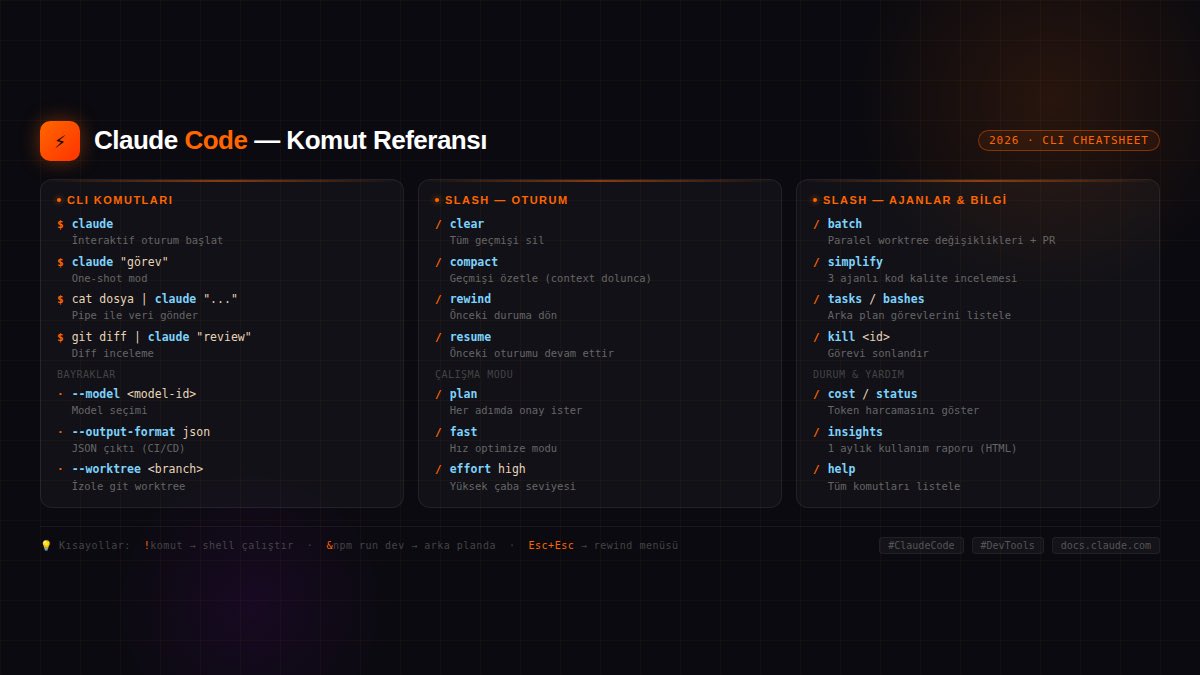This screenshot has width=1200, height=675.
Task: Click "Geçmişi özetle (context dolunca)" description
Action: point(550,279)
